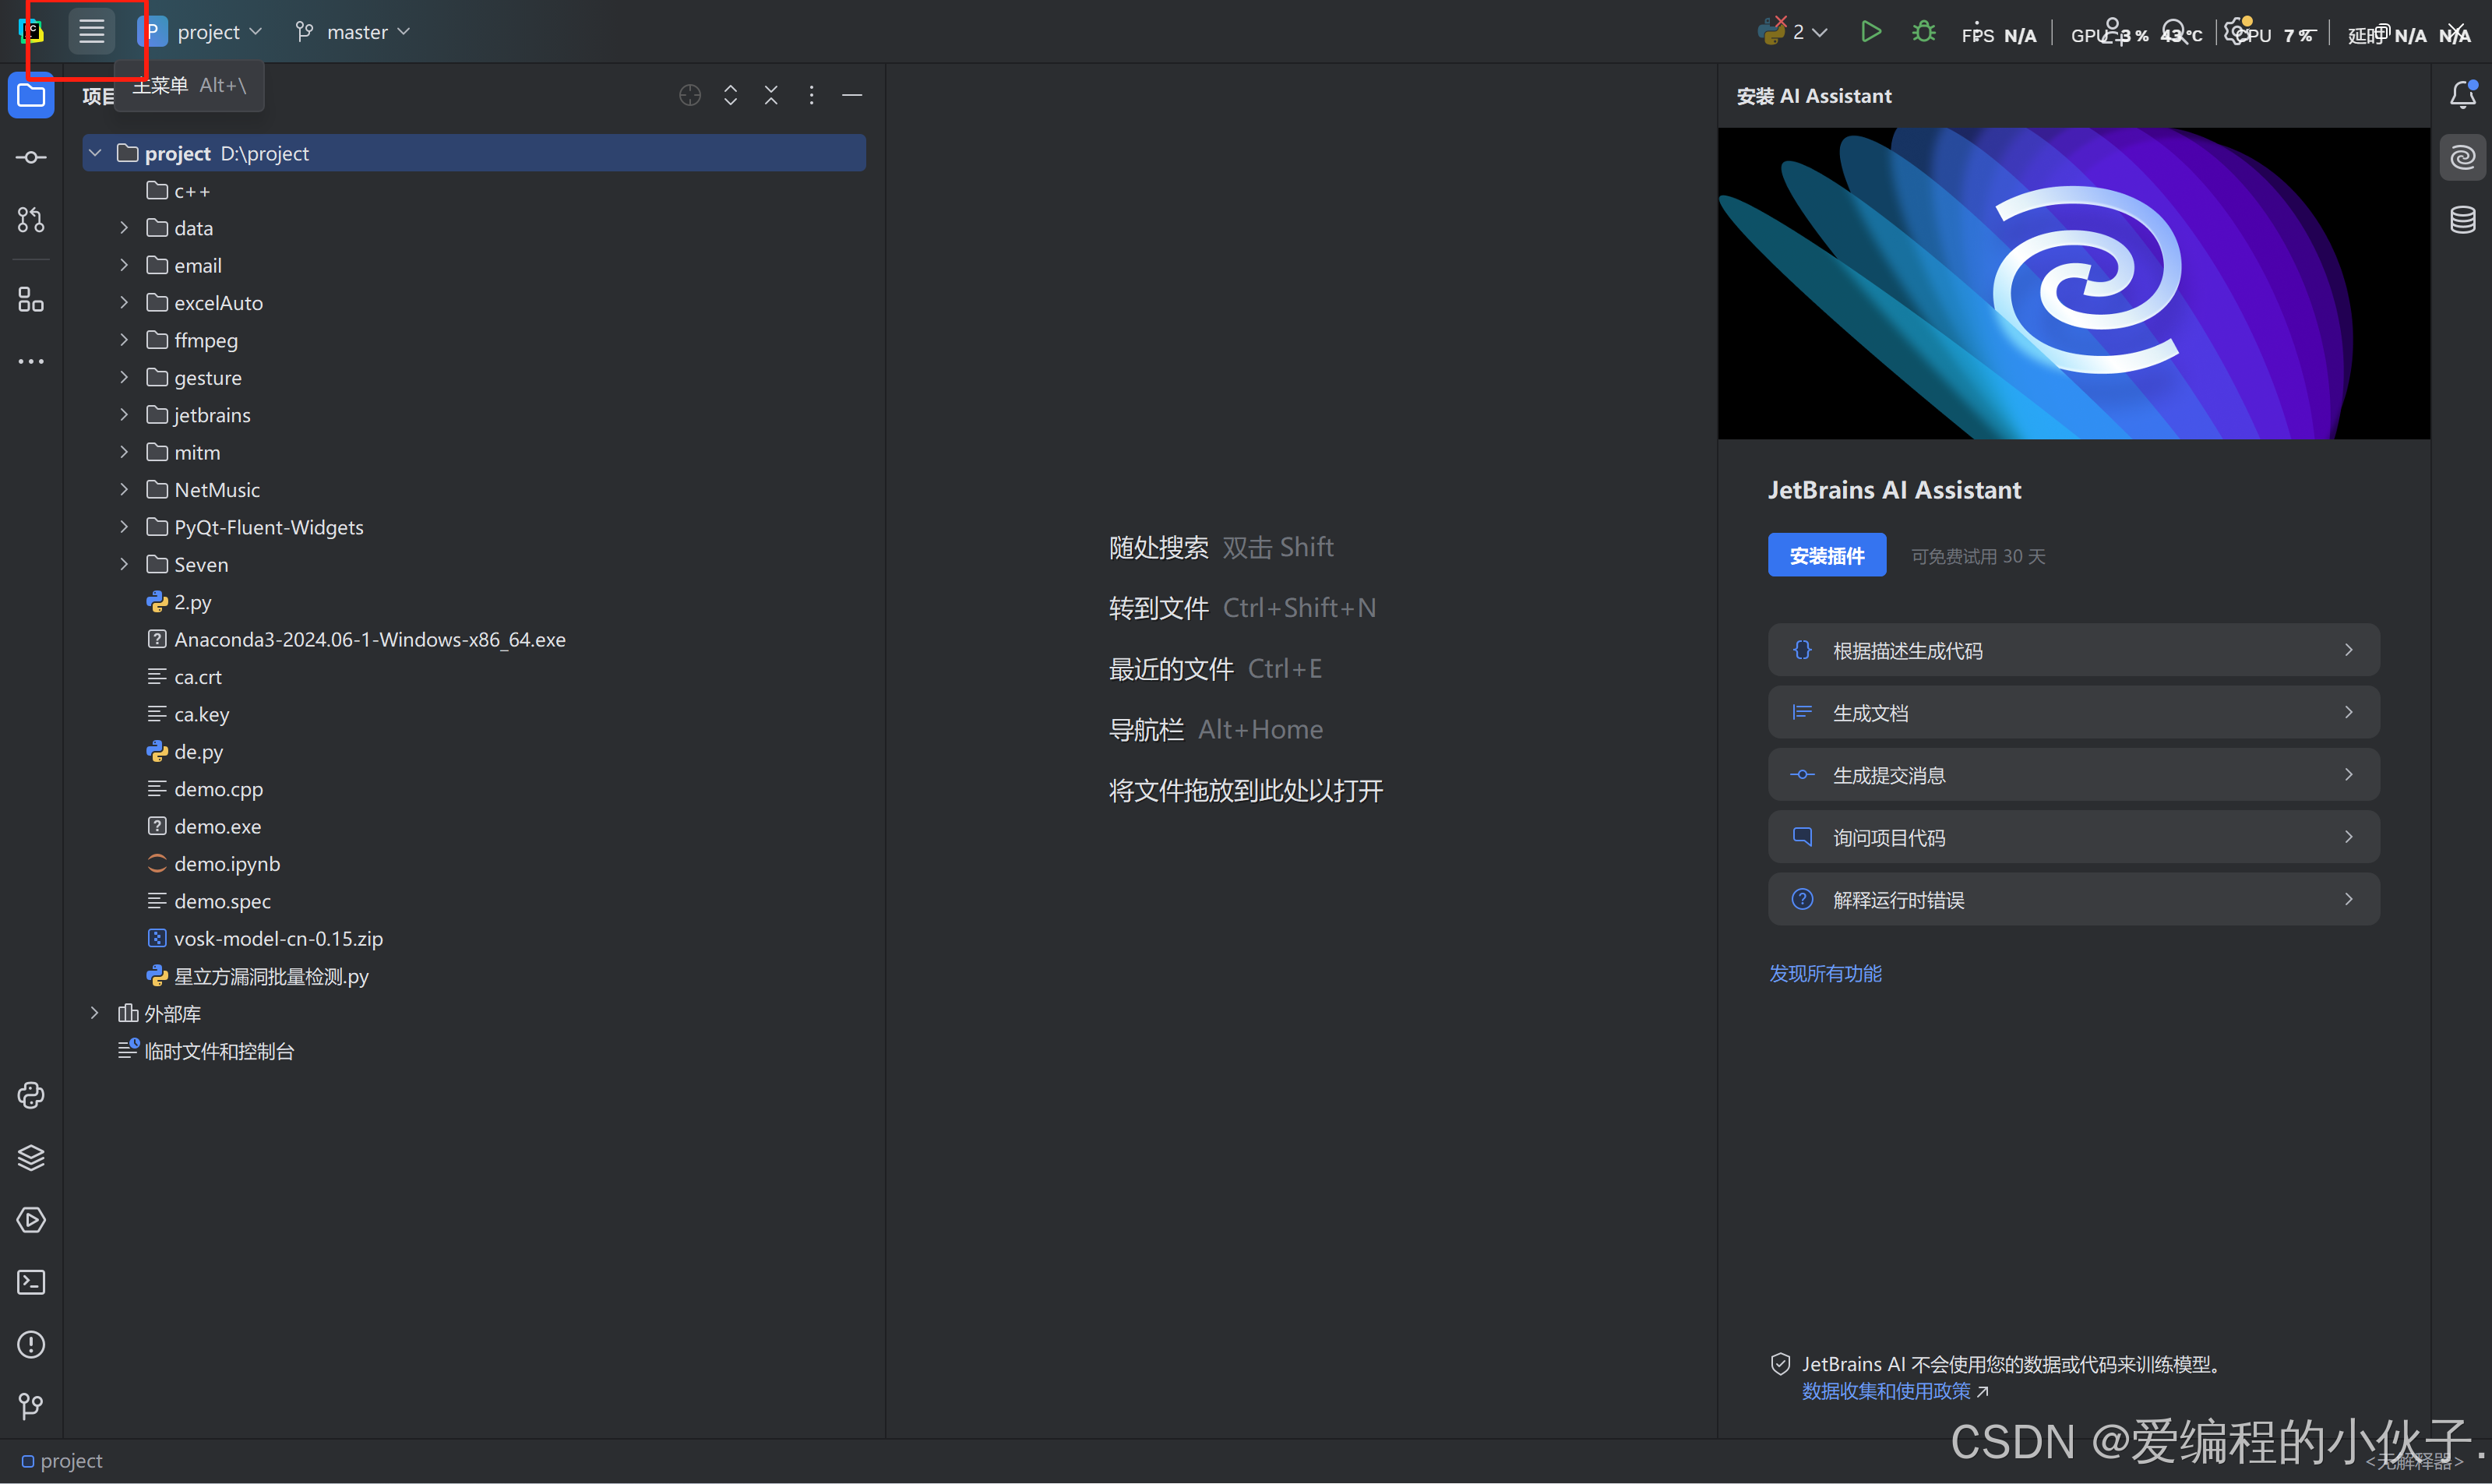Viewport: 2492px width, 1484px height.
Task: Click the Debug bug icon
Action: (1923, 32)
